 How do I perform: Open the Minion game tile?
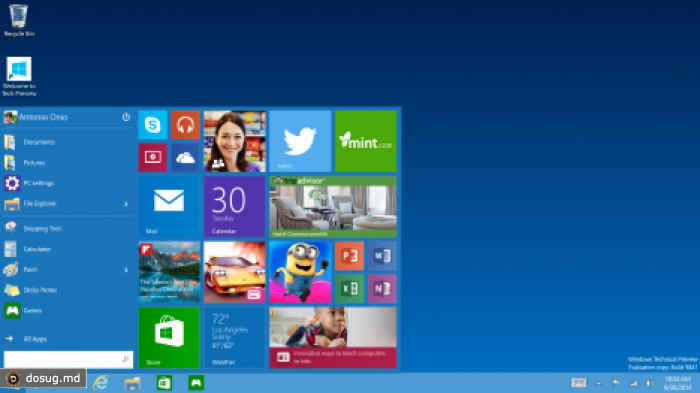point(300,272)
